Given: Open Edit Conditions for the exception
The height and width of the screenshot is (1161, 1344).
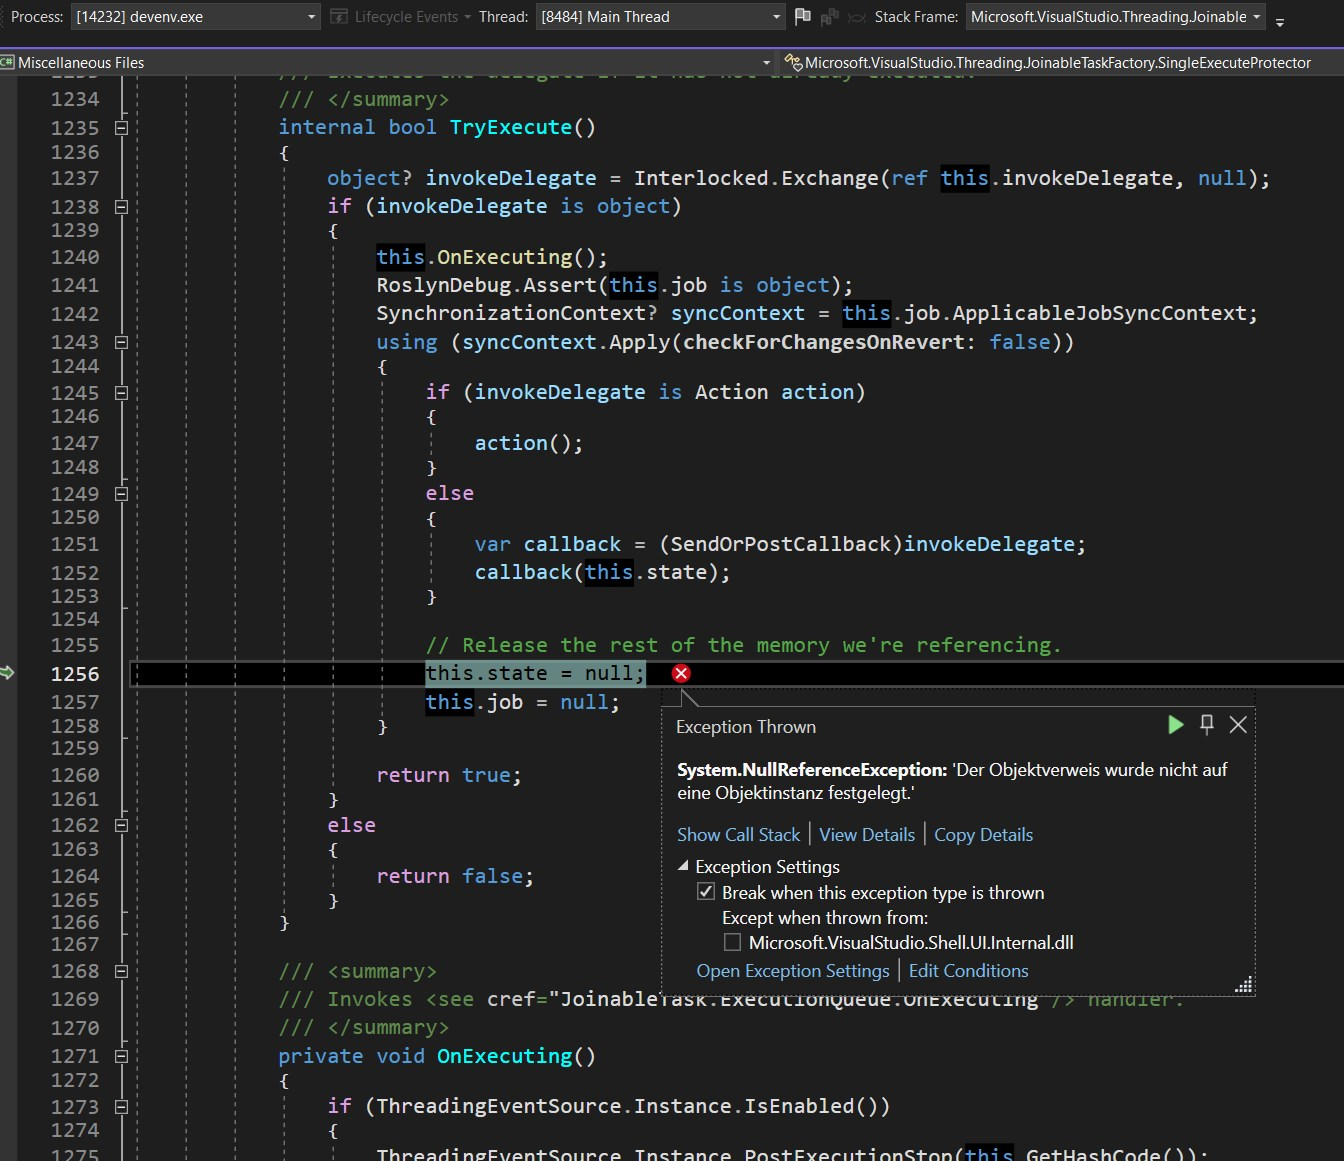Looking at the screenshot, I should [968, 970].
